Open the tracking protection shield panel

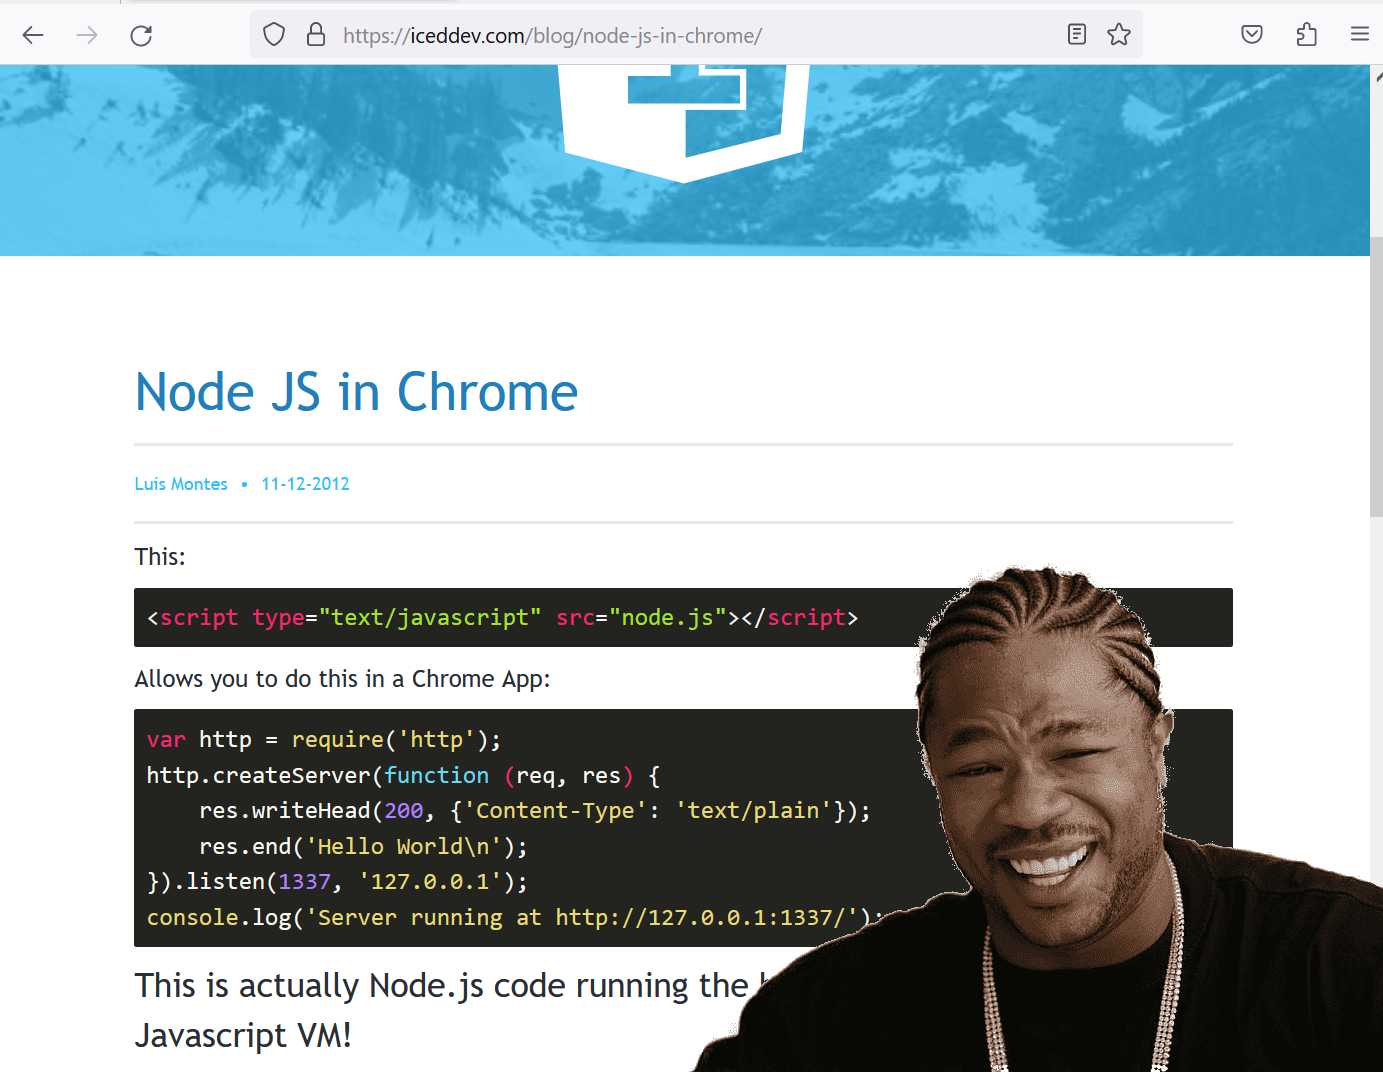[274, 35]
